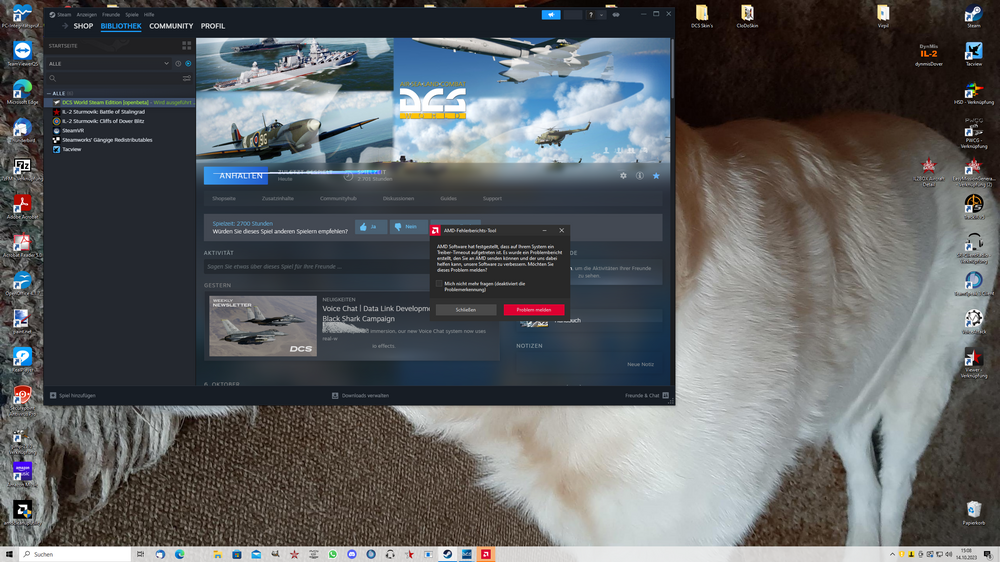The image size is (1000, 562).
Task: Open the ALLE collection dropdown
Action: click(x=109, y=64)
